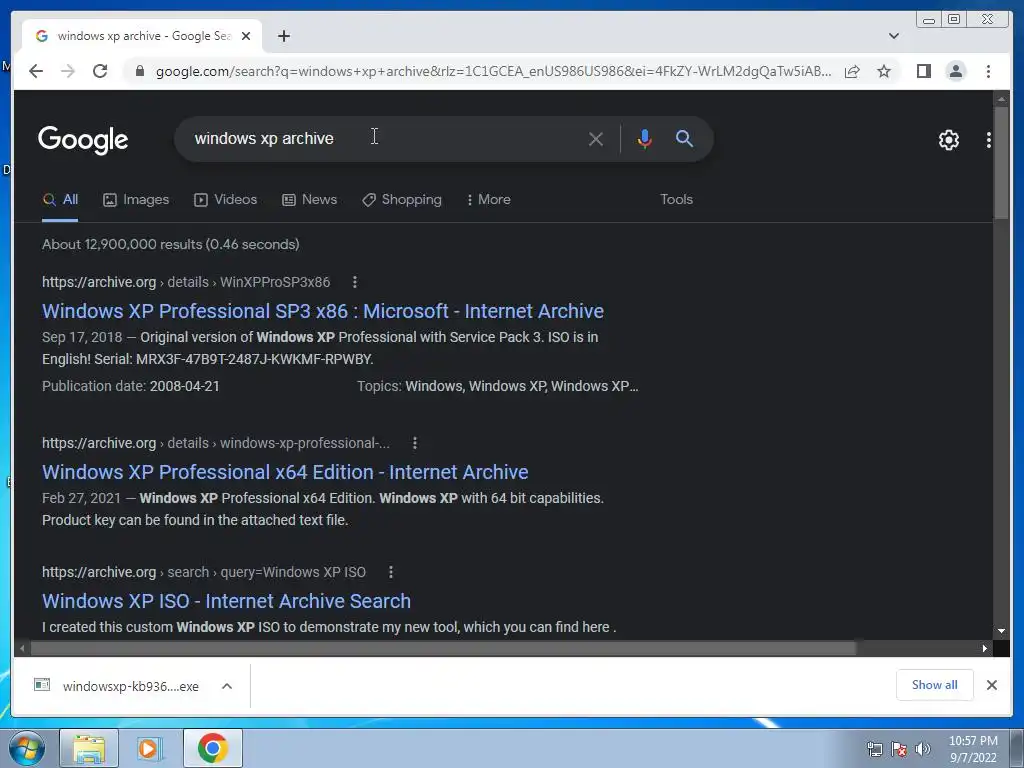Go to Google homepage via logo
This screenshot has height=768, width=1024.
pyautogui.click(x=83, y=140)
